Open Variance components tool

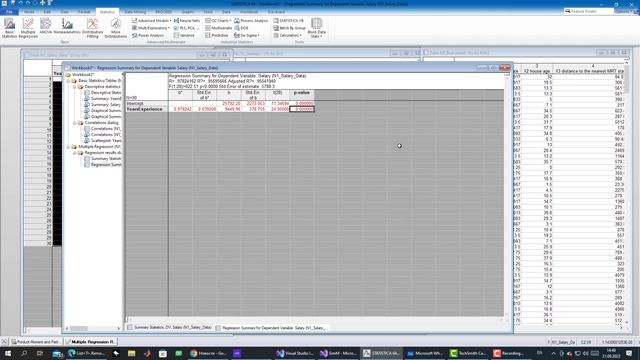(x=184, y=36)
